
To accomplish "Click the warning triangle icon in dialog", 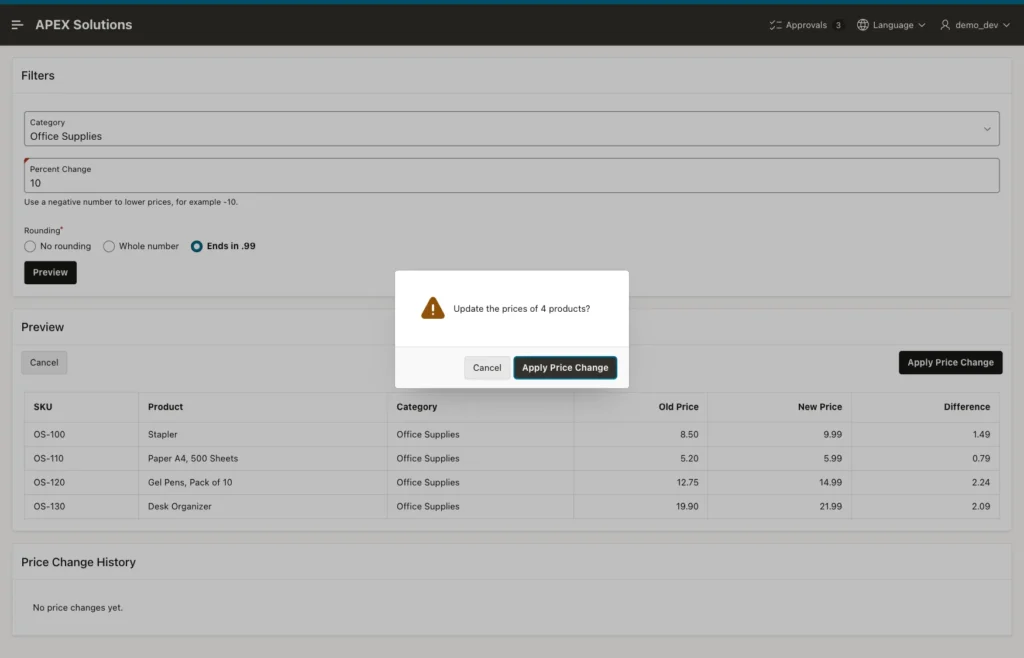I will tap(432, 308).
